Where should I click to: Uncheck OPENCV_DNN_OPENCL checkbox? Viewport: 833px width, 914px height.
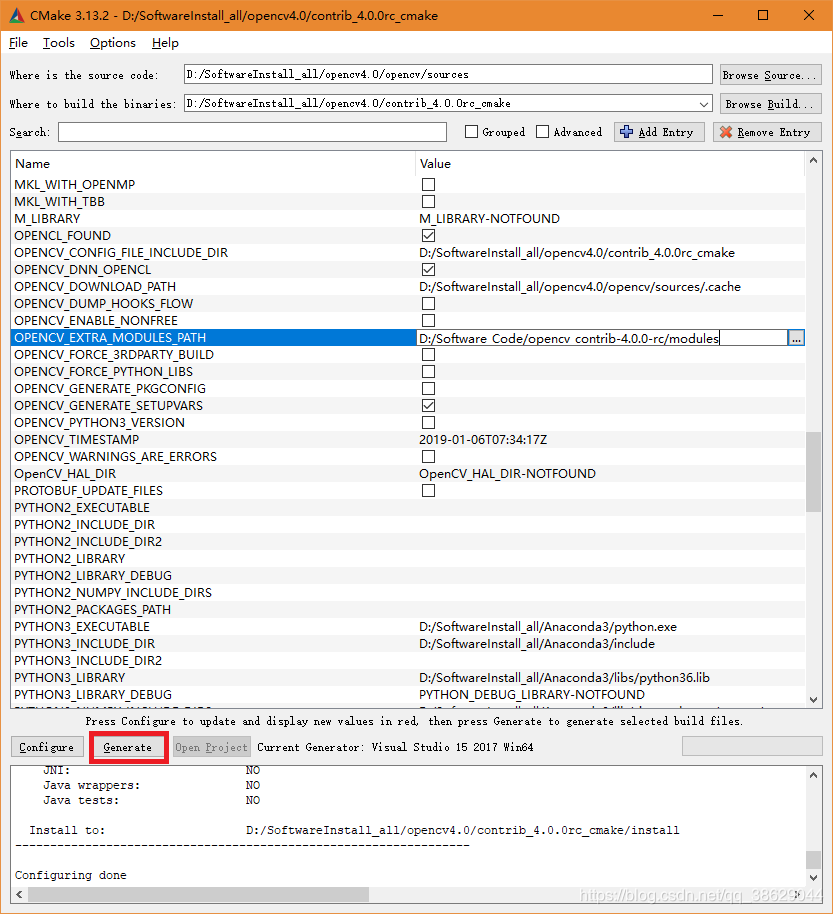click(x=428, y=270)
